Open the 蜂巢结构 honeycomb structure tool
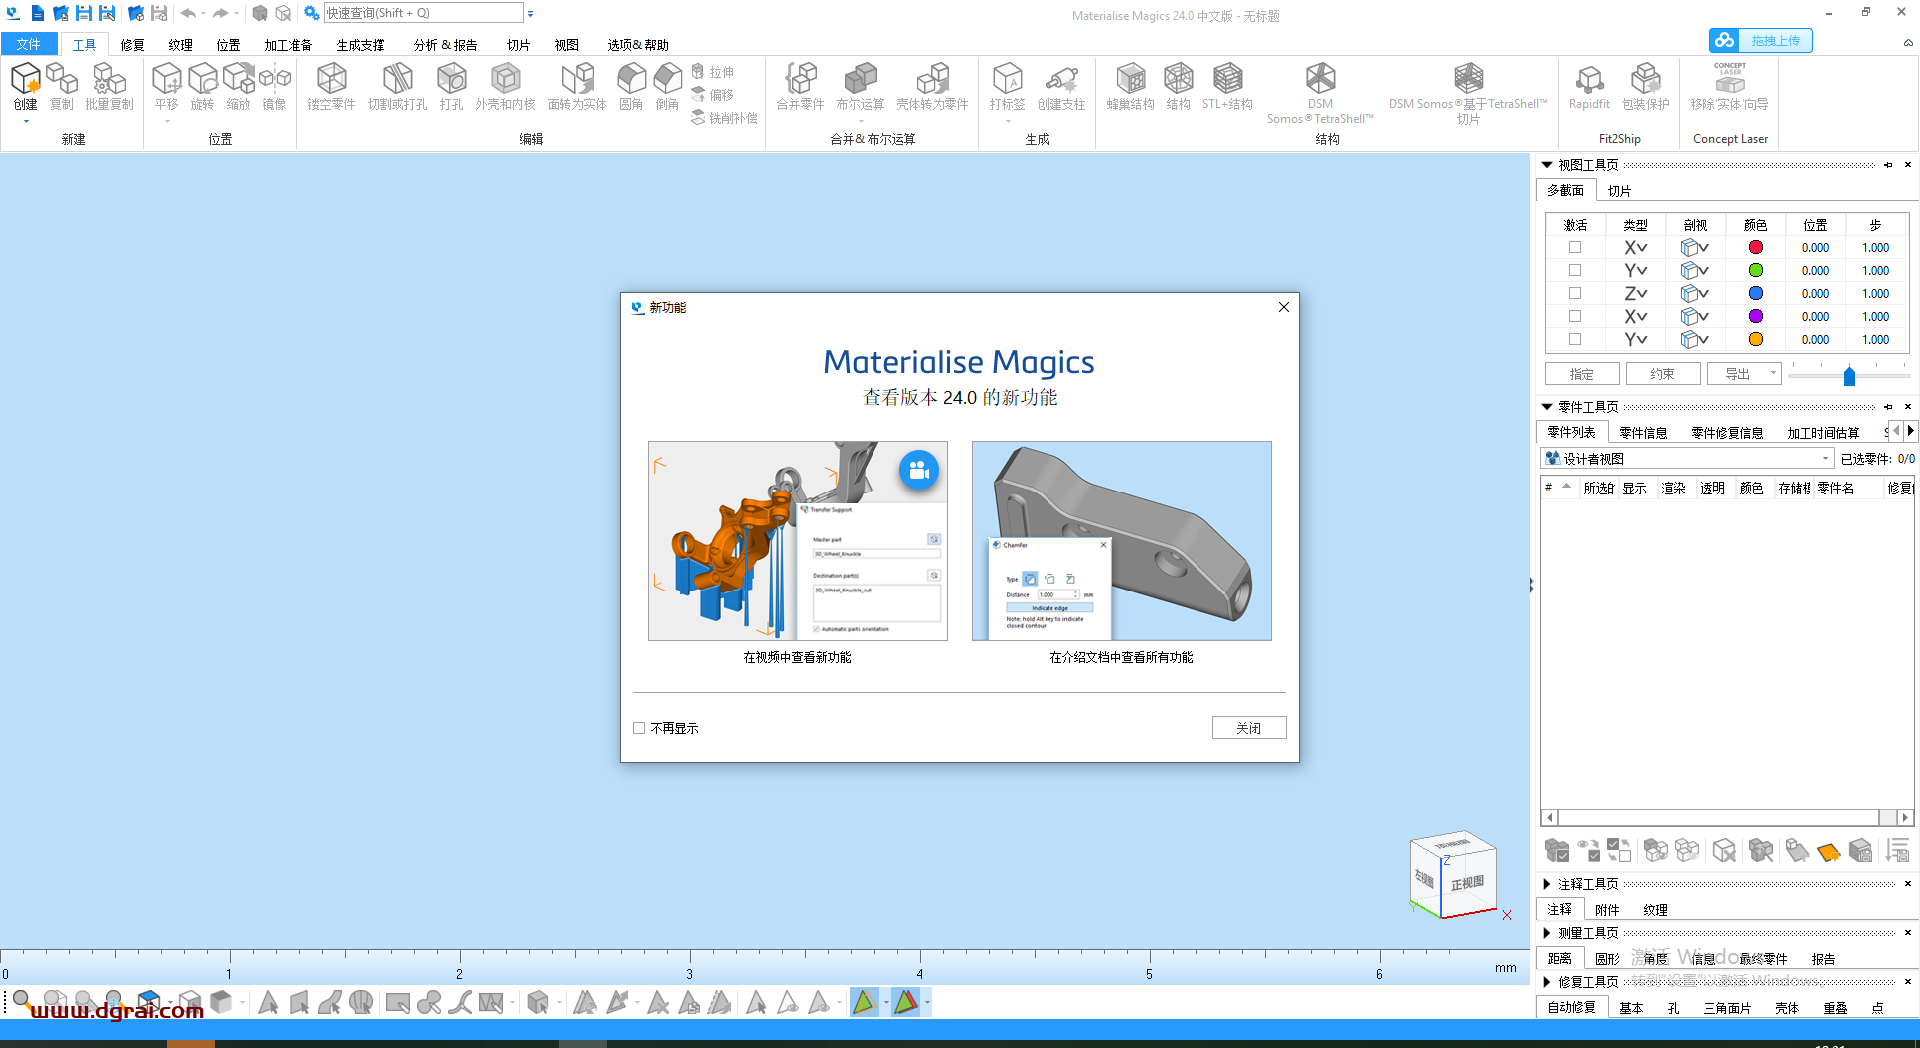 [x=1131, y=86]
